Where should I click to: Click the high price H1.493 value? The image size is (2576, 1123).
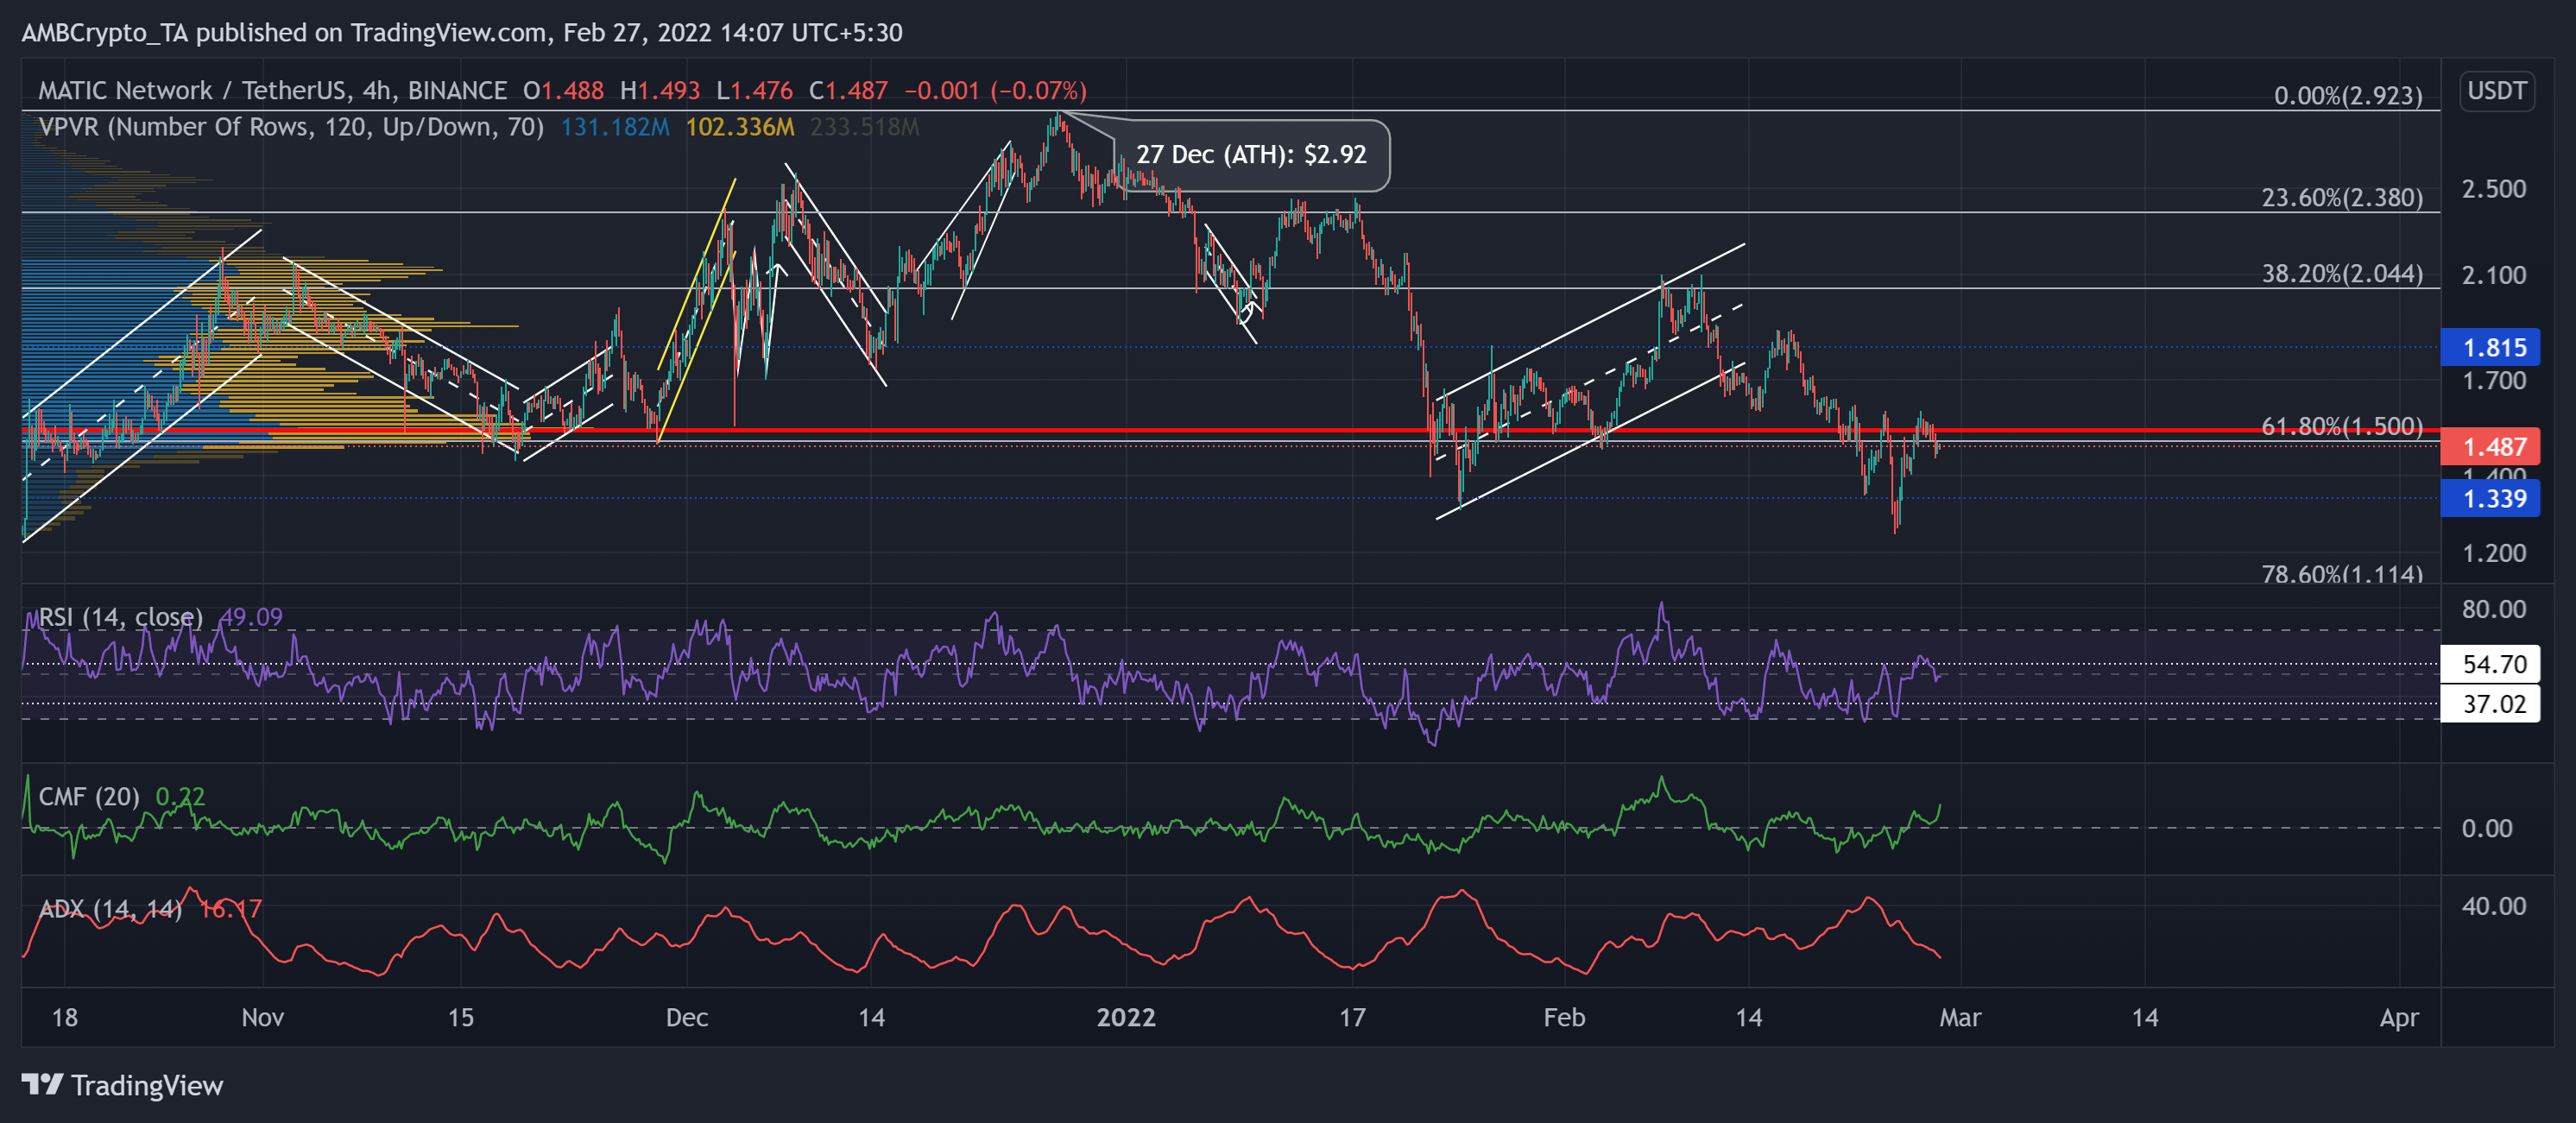tap(660, 91)
